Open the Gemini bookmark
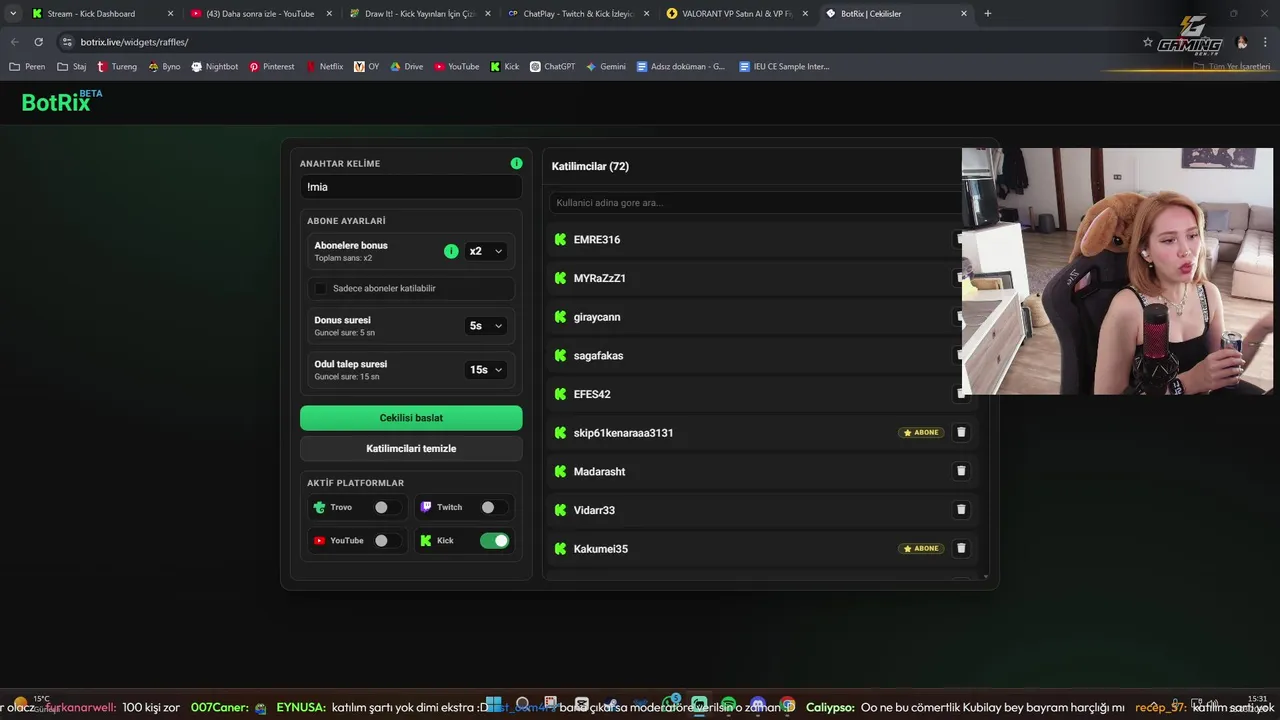The width and height of the screenshot is (1280, 720). pos(606,67)
